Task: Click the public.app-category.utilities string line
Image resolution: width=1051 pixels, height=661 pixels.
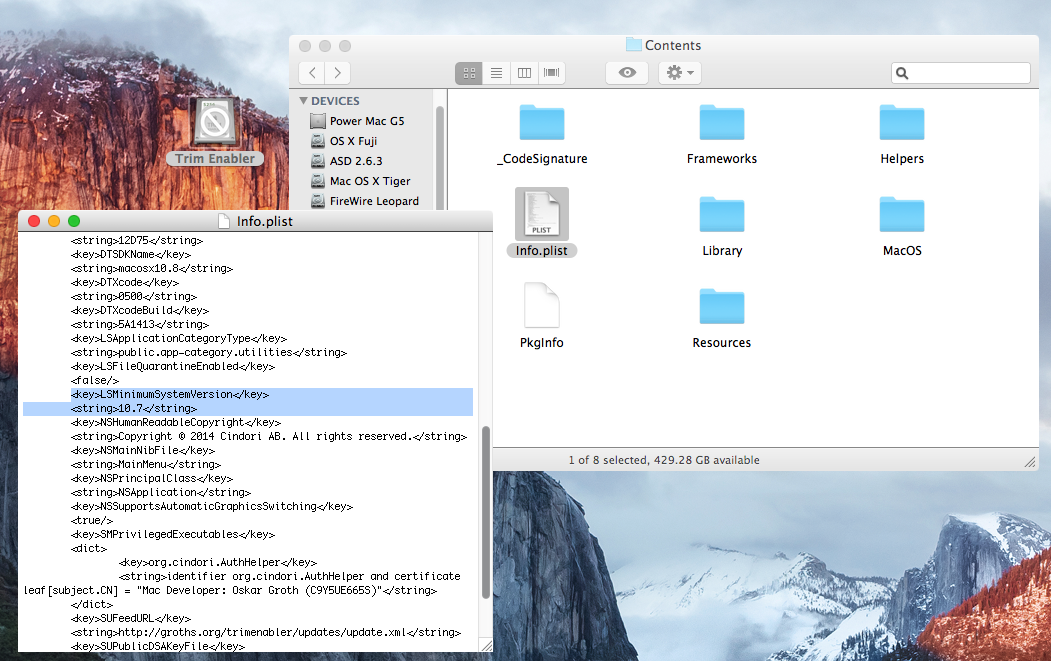Action: 208,353
